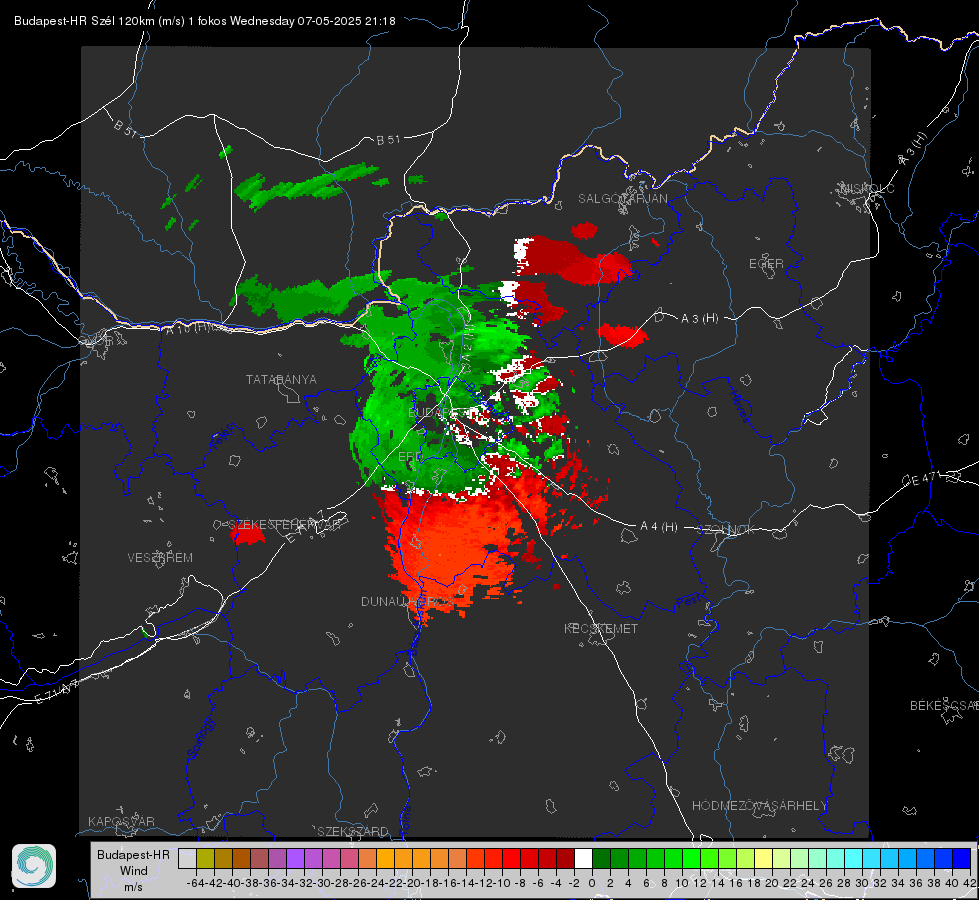
Task: Pick the dark green swatch between 0 and 2
Action: (601, 858)
